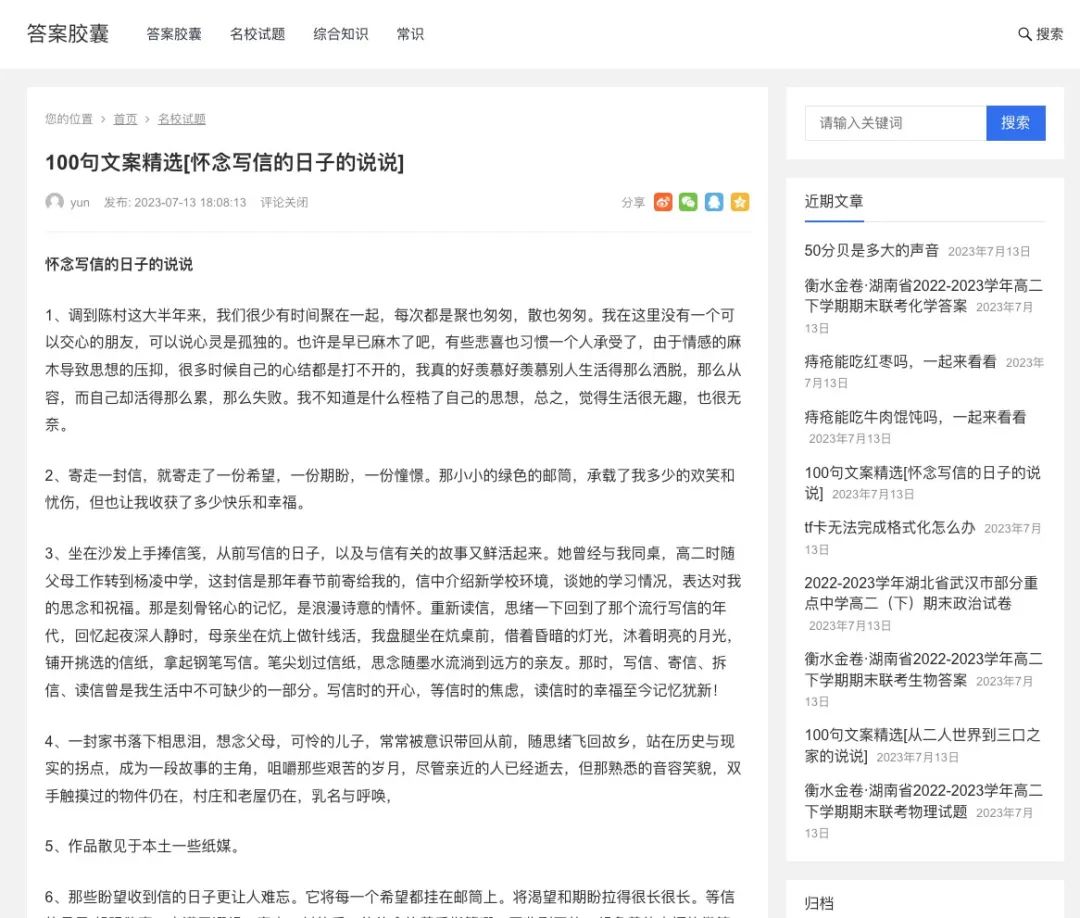Share the article via WeChat
Image resolution: width=1080 pixels, height=918 pixels.
688,202
